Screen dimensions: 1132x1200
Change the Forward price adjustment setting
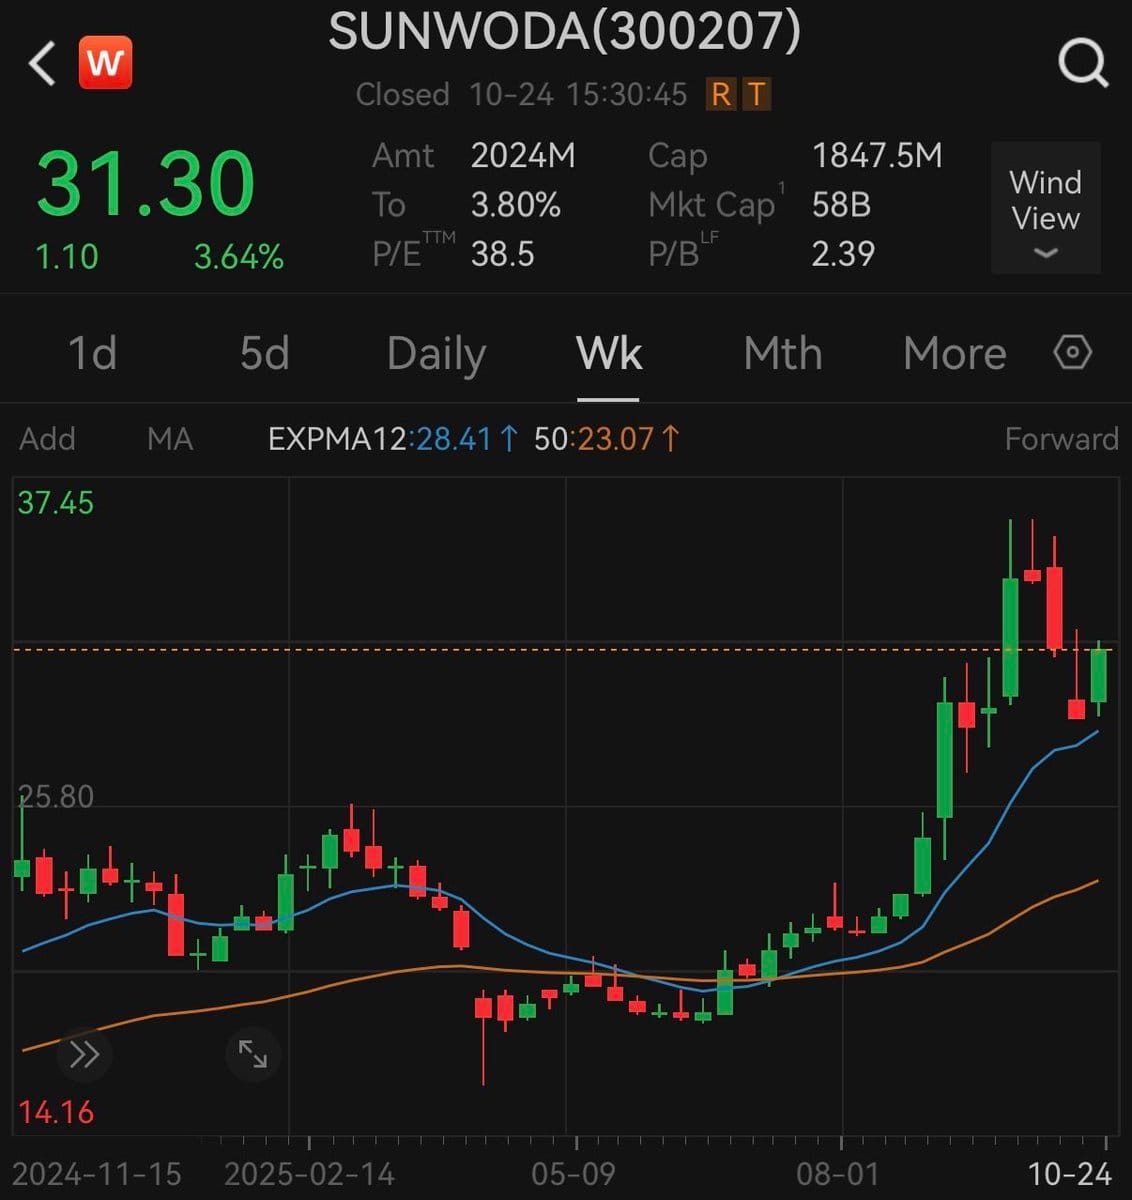pyautogui.click(x=1061, y=439)
